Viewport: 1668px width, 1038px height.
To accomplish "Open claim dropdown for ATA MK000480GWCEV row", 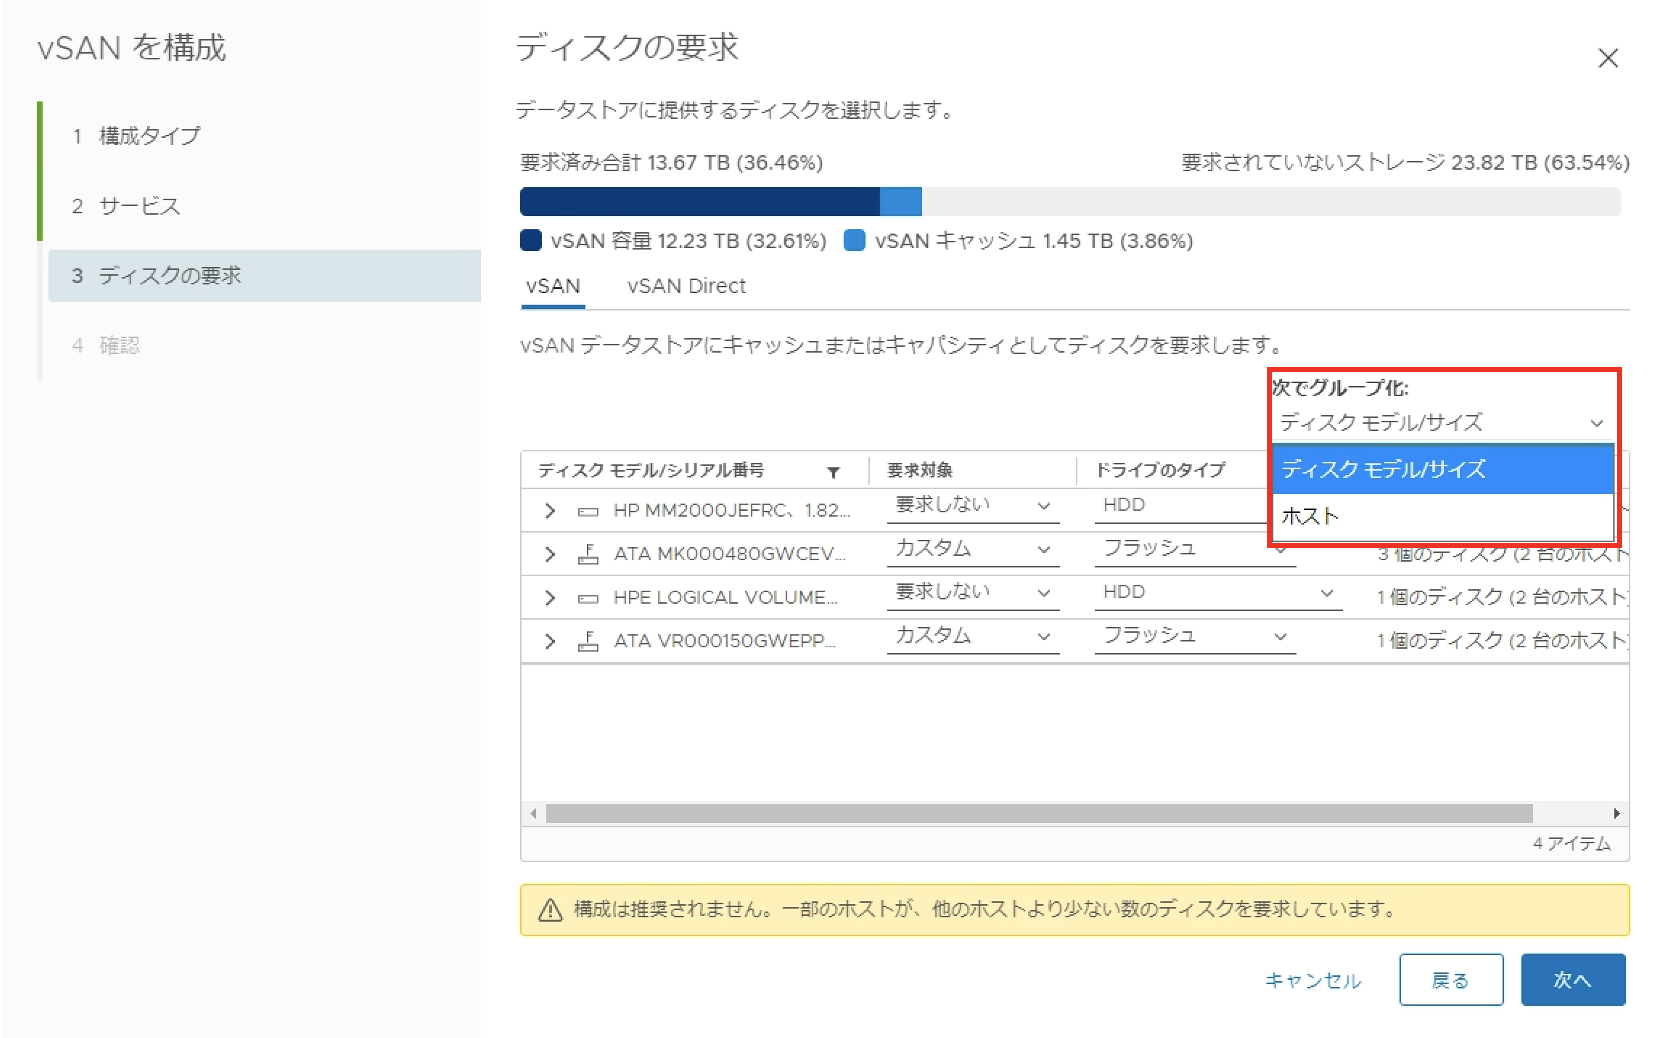I will [x=972, y=549].
